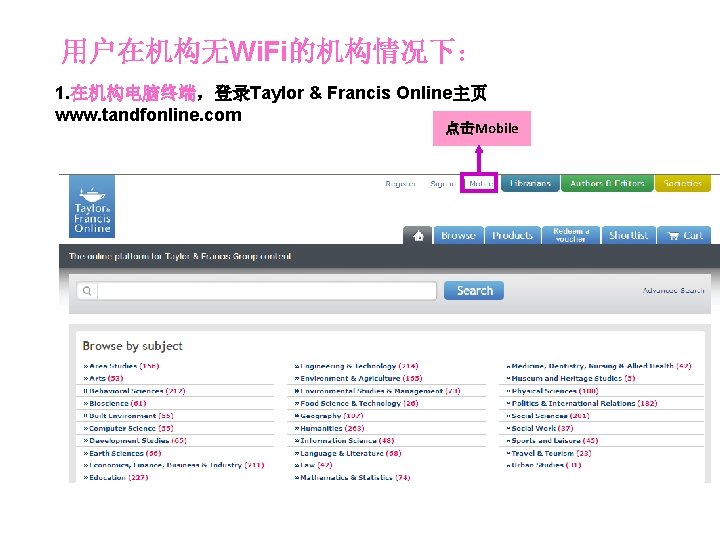The height and width of the screenshot is (540, 720).
Task: Browse Politics & International Relations subject
Action: click(x=582, y=403)
